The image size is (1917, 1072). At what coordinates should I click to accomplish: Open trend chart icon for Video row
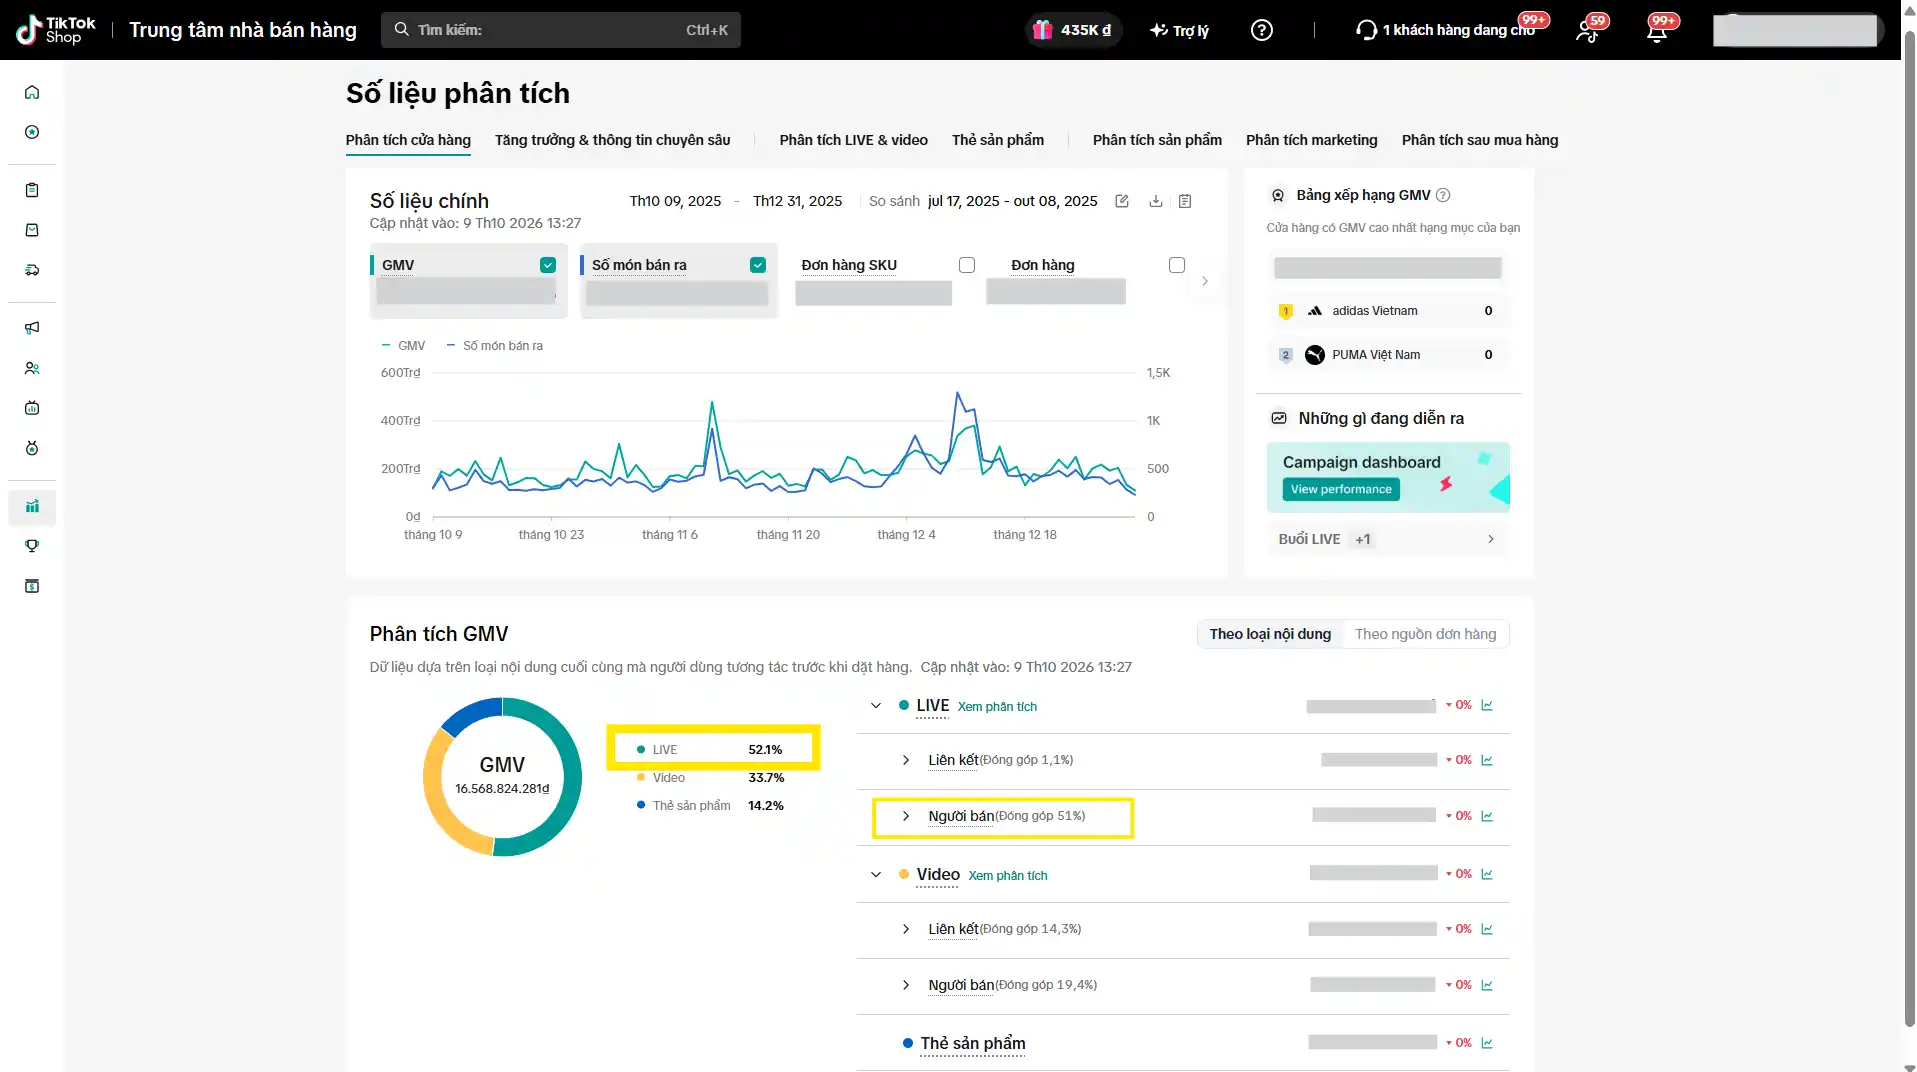pos(1487,874)
